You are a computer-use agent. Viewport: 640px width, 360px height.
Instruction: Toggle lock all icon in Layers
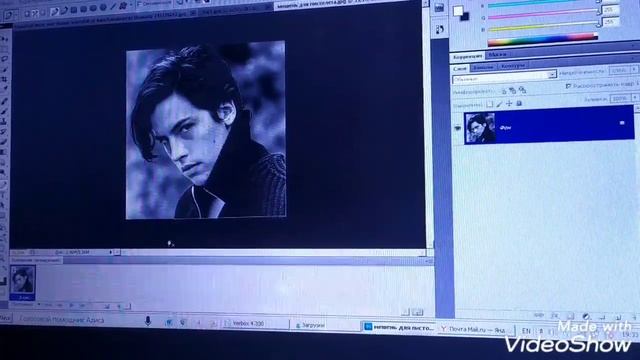519,103
